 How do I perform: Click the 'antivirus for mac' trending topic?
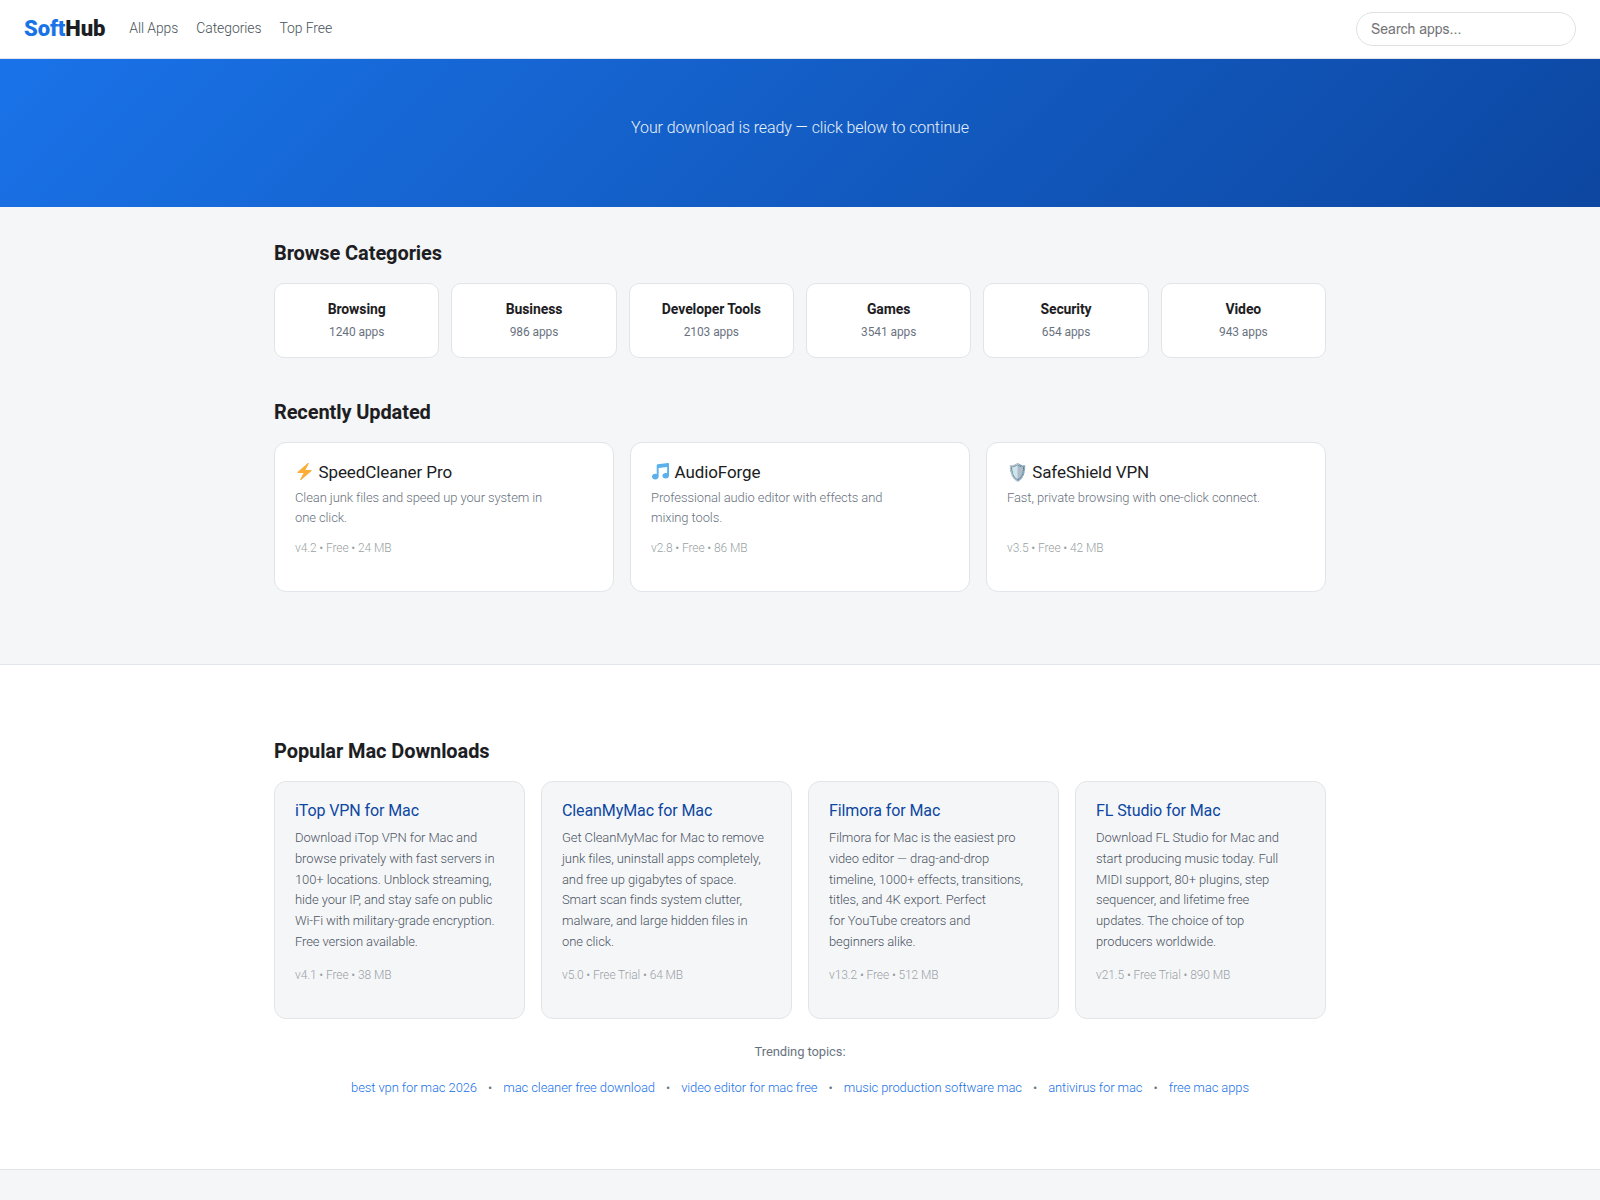click(1095, 1088)
